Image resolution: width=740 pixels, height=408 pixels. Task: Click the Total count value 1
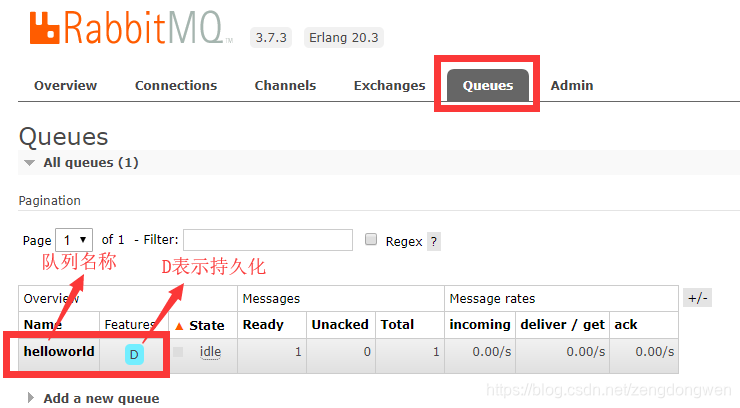(x=436, y=352)
